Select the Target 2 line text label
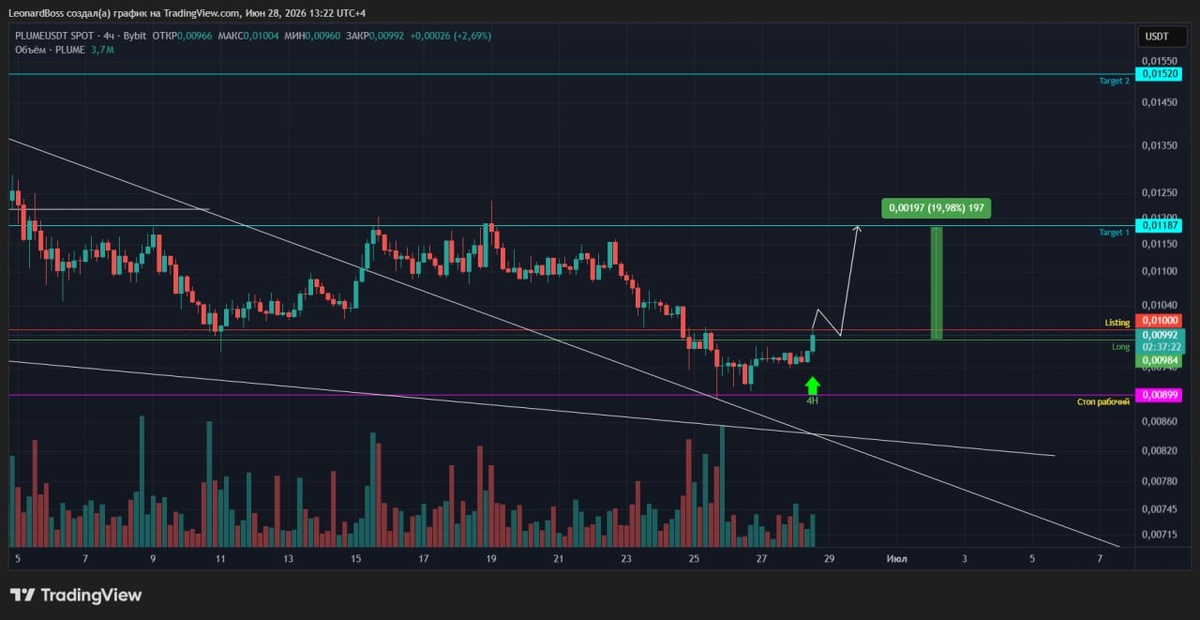Viewport: 1200px width, 620px height. tap(1114, 80)
